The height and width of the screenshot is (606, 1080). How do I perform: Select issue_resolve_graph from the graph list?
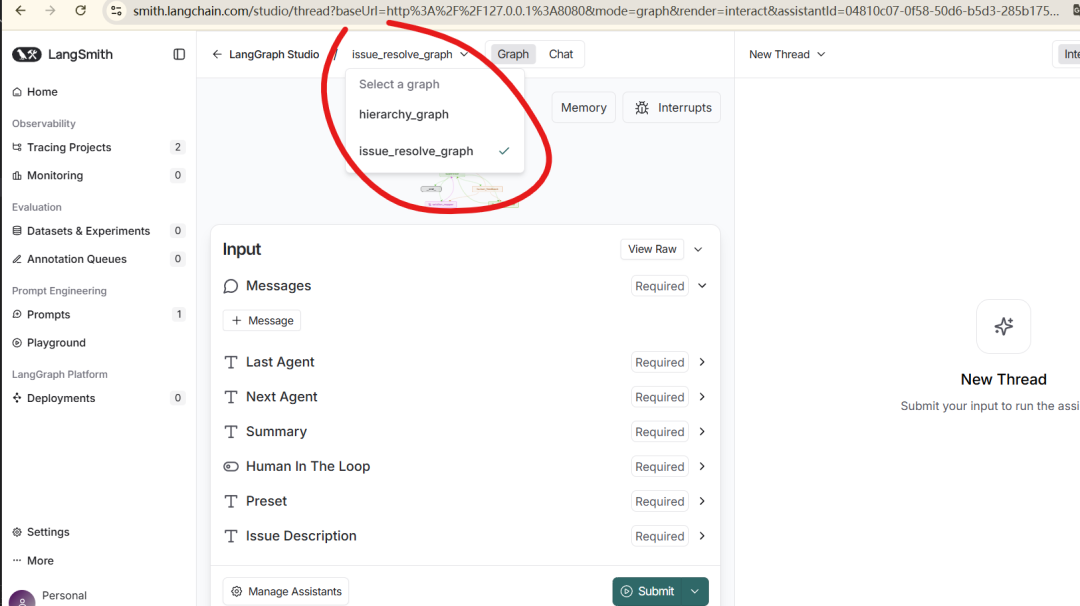point(435,151)
